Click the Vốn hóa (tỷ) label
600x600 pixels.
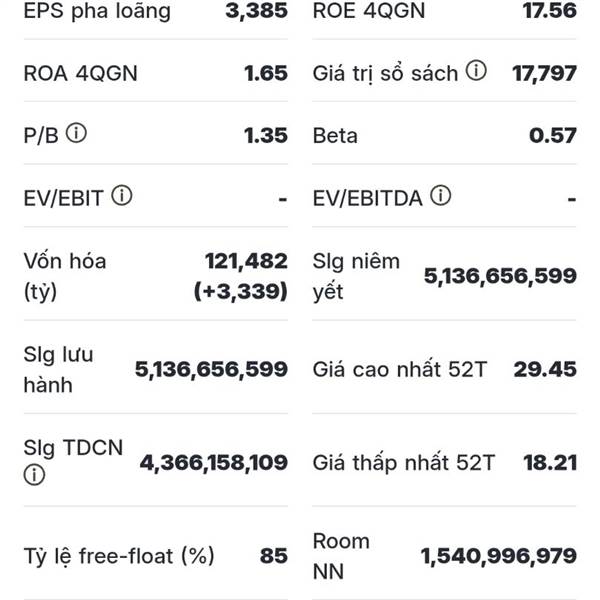pos(65,276)
